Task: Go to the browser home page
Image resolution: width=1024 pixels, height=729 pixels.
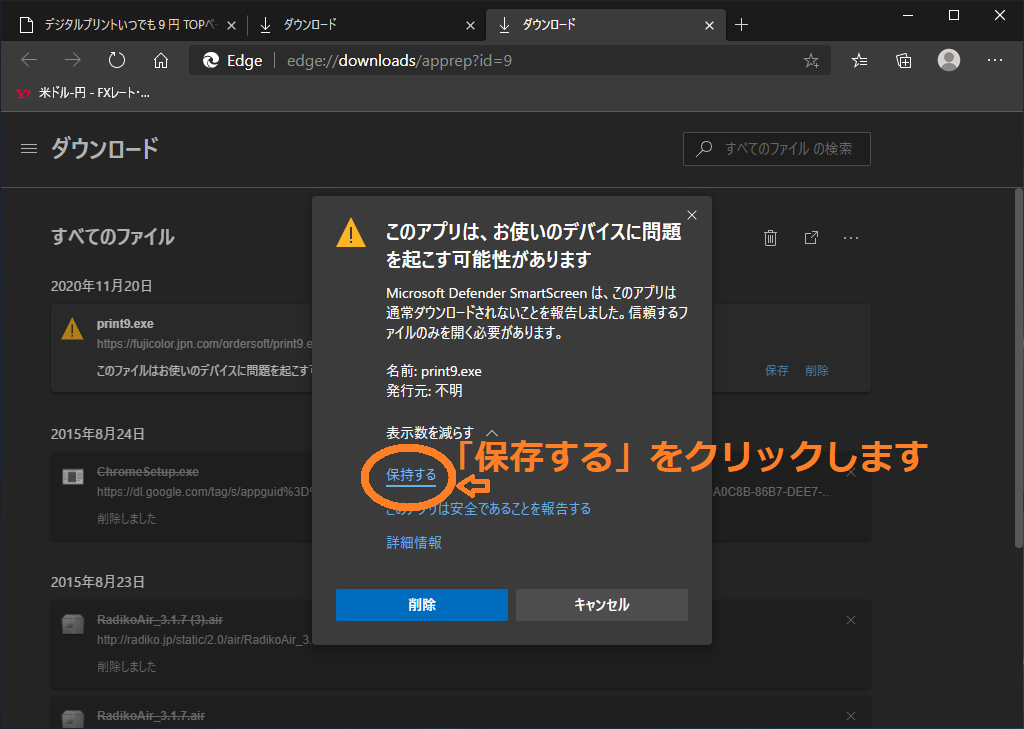Action: pyautogui.click(x=161, y=61)
